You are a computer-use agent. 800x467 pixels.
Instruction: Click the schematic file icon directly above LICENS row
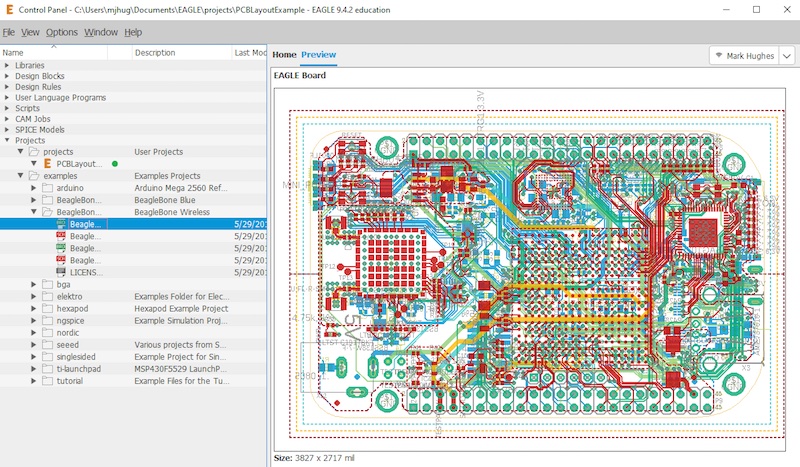point(61,260)
